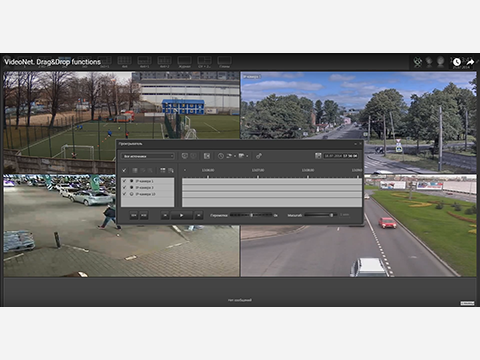
Task: Click the first button left of the frame controls
Action: [134, 215]
